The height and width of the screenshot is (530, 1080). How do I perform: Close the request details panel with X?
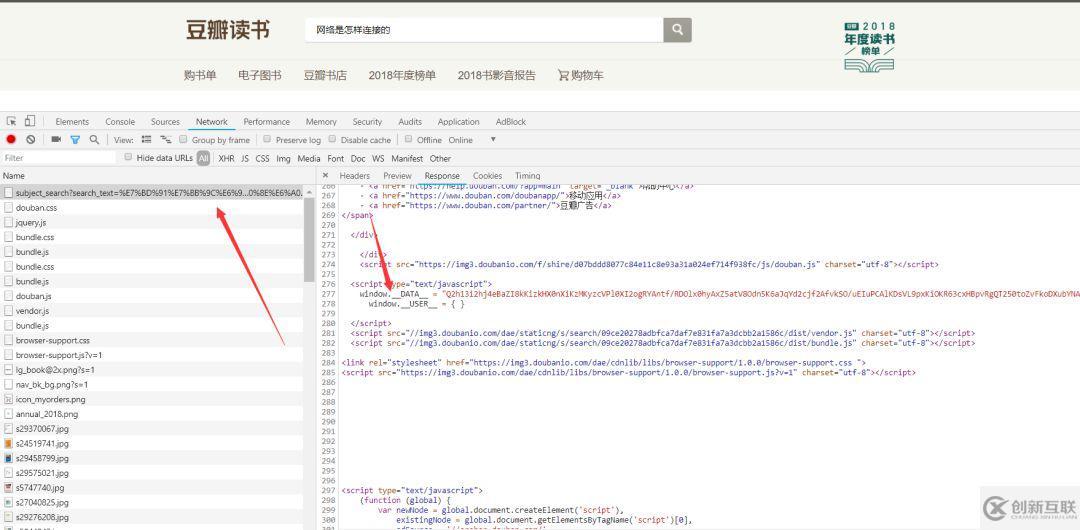(325, 176)
